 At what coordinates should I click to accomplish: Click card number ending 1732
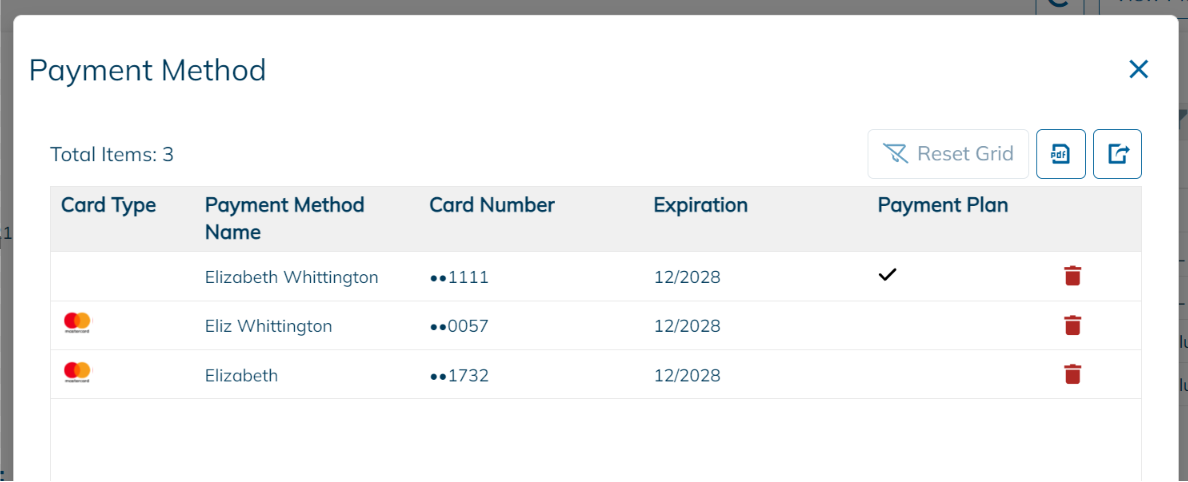(x=459, y=376)
